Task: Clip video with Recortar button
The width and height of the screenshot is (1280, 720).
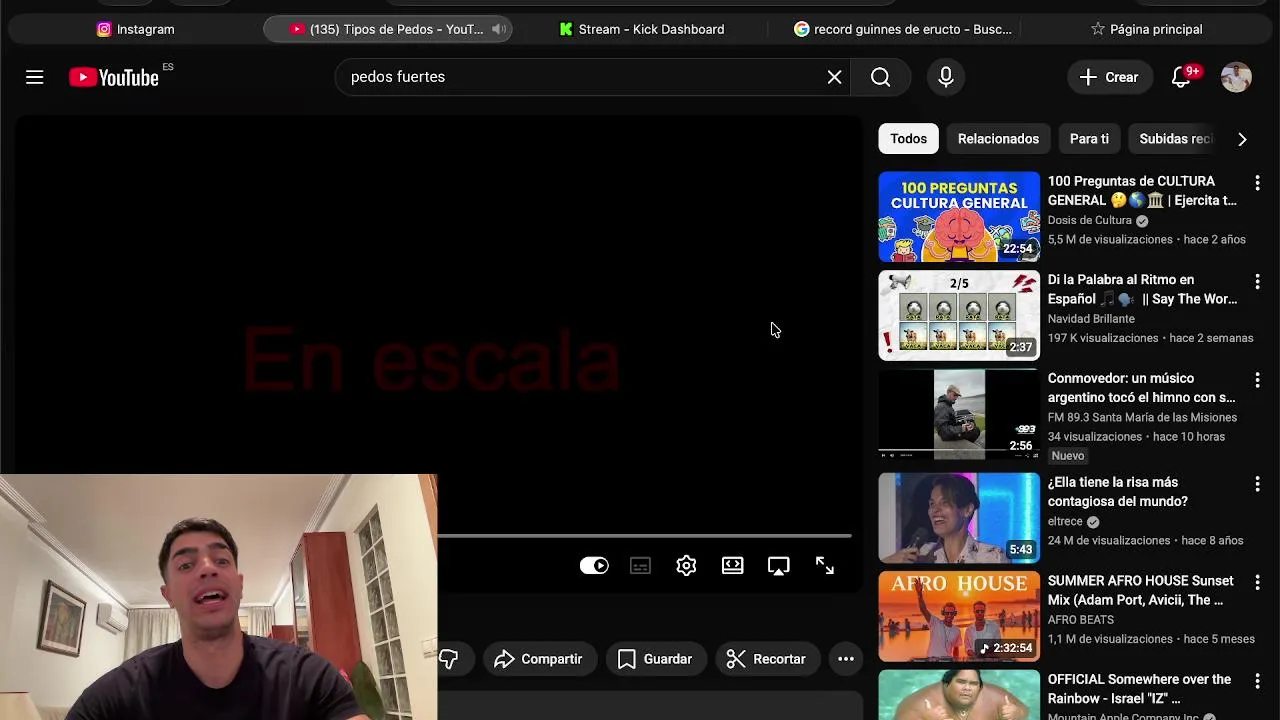Action: pos(766,659)
